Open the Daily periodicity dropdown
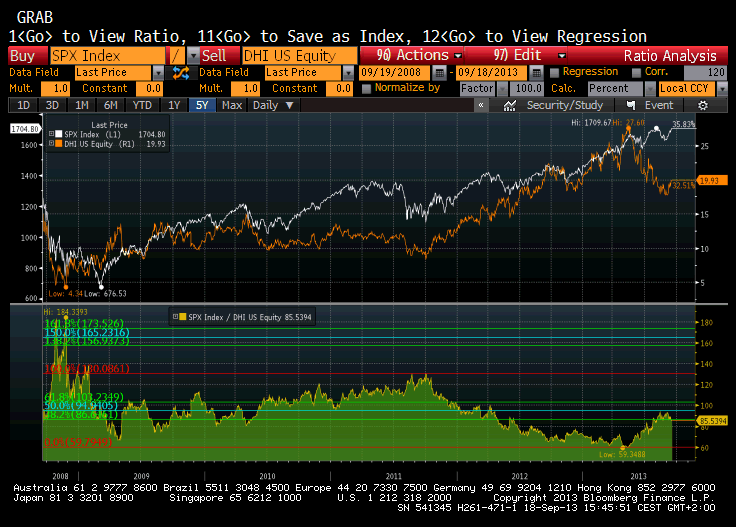The width and height of the screenshot is (736, 527). tap(273, 105)
